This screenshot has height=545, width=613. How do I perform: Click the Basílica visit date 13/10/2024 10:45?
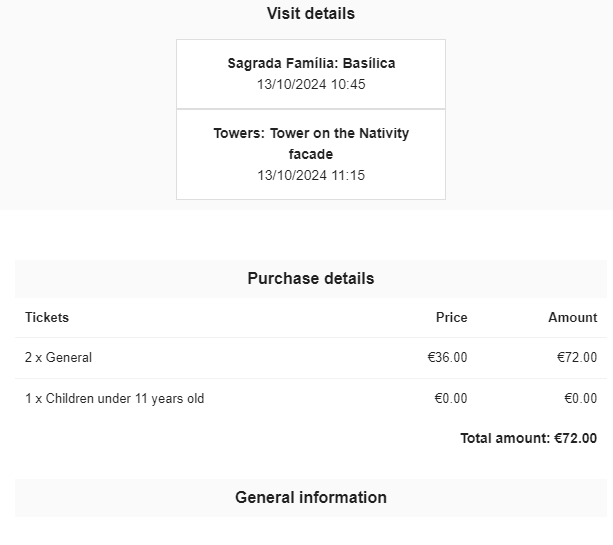click(x=311, y=85)
